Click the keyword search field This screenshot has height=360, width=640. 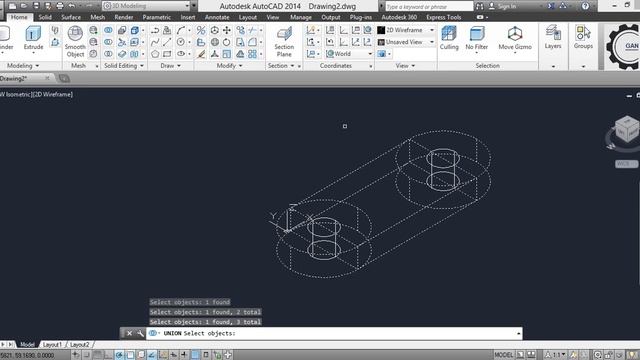coord(429,7)
